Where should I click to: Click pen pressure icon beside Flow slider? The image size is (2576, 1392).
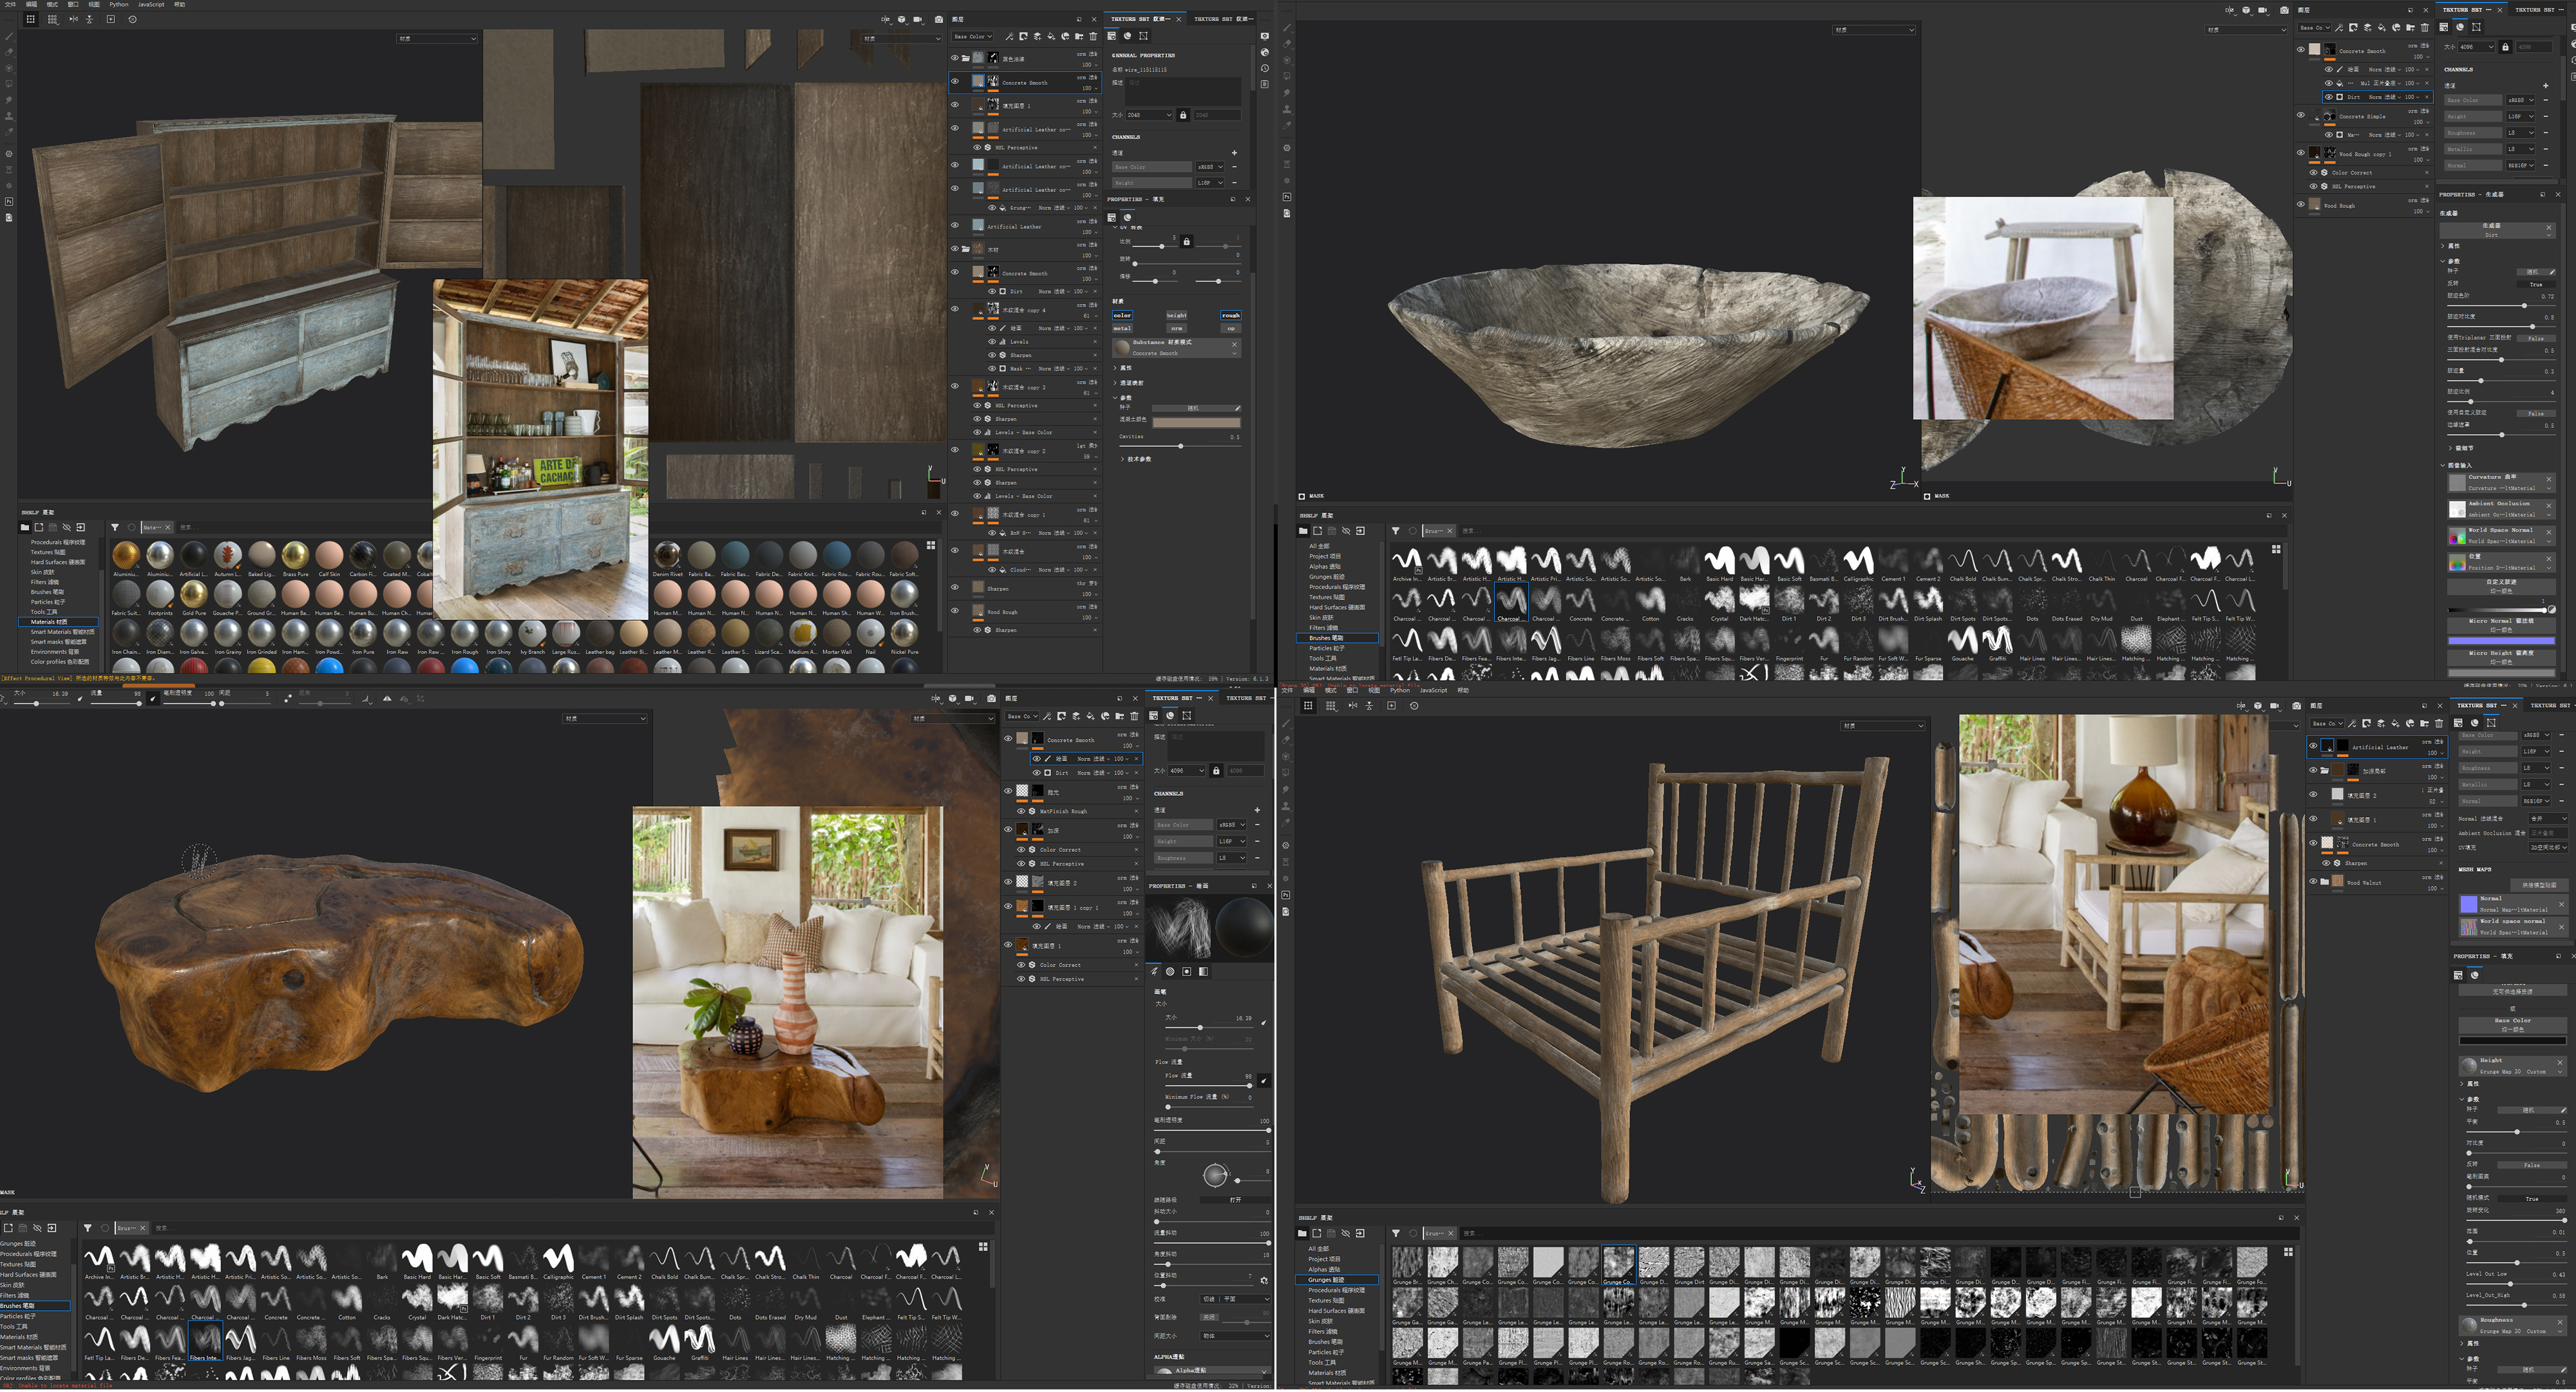point(1264,1080)
